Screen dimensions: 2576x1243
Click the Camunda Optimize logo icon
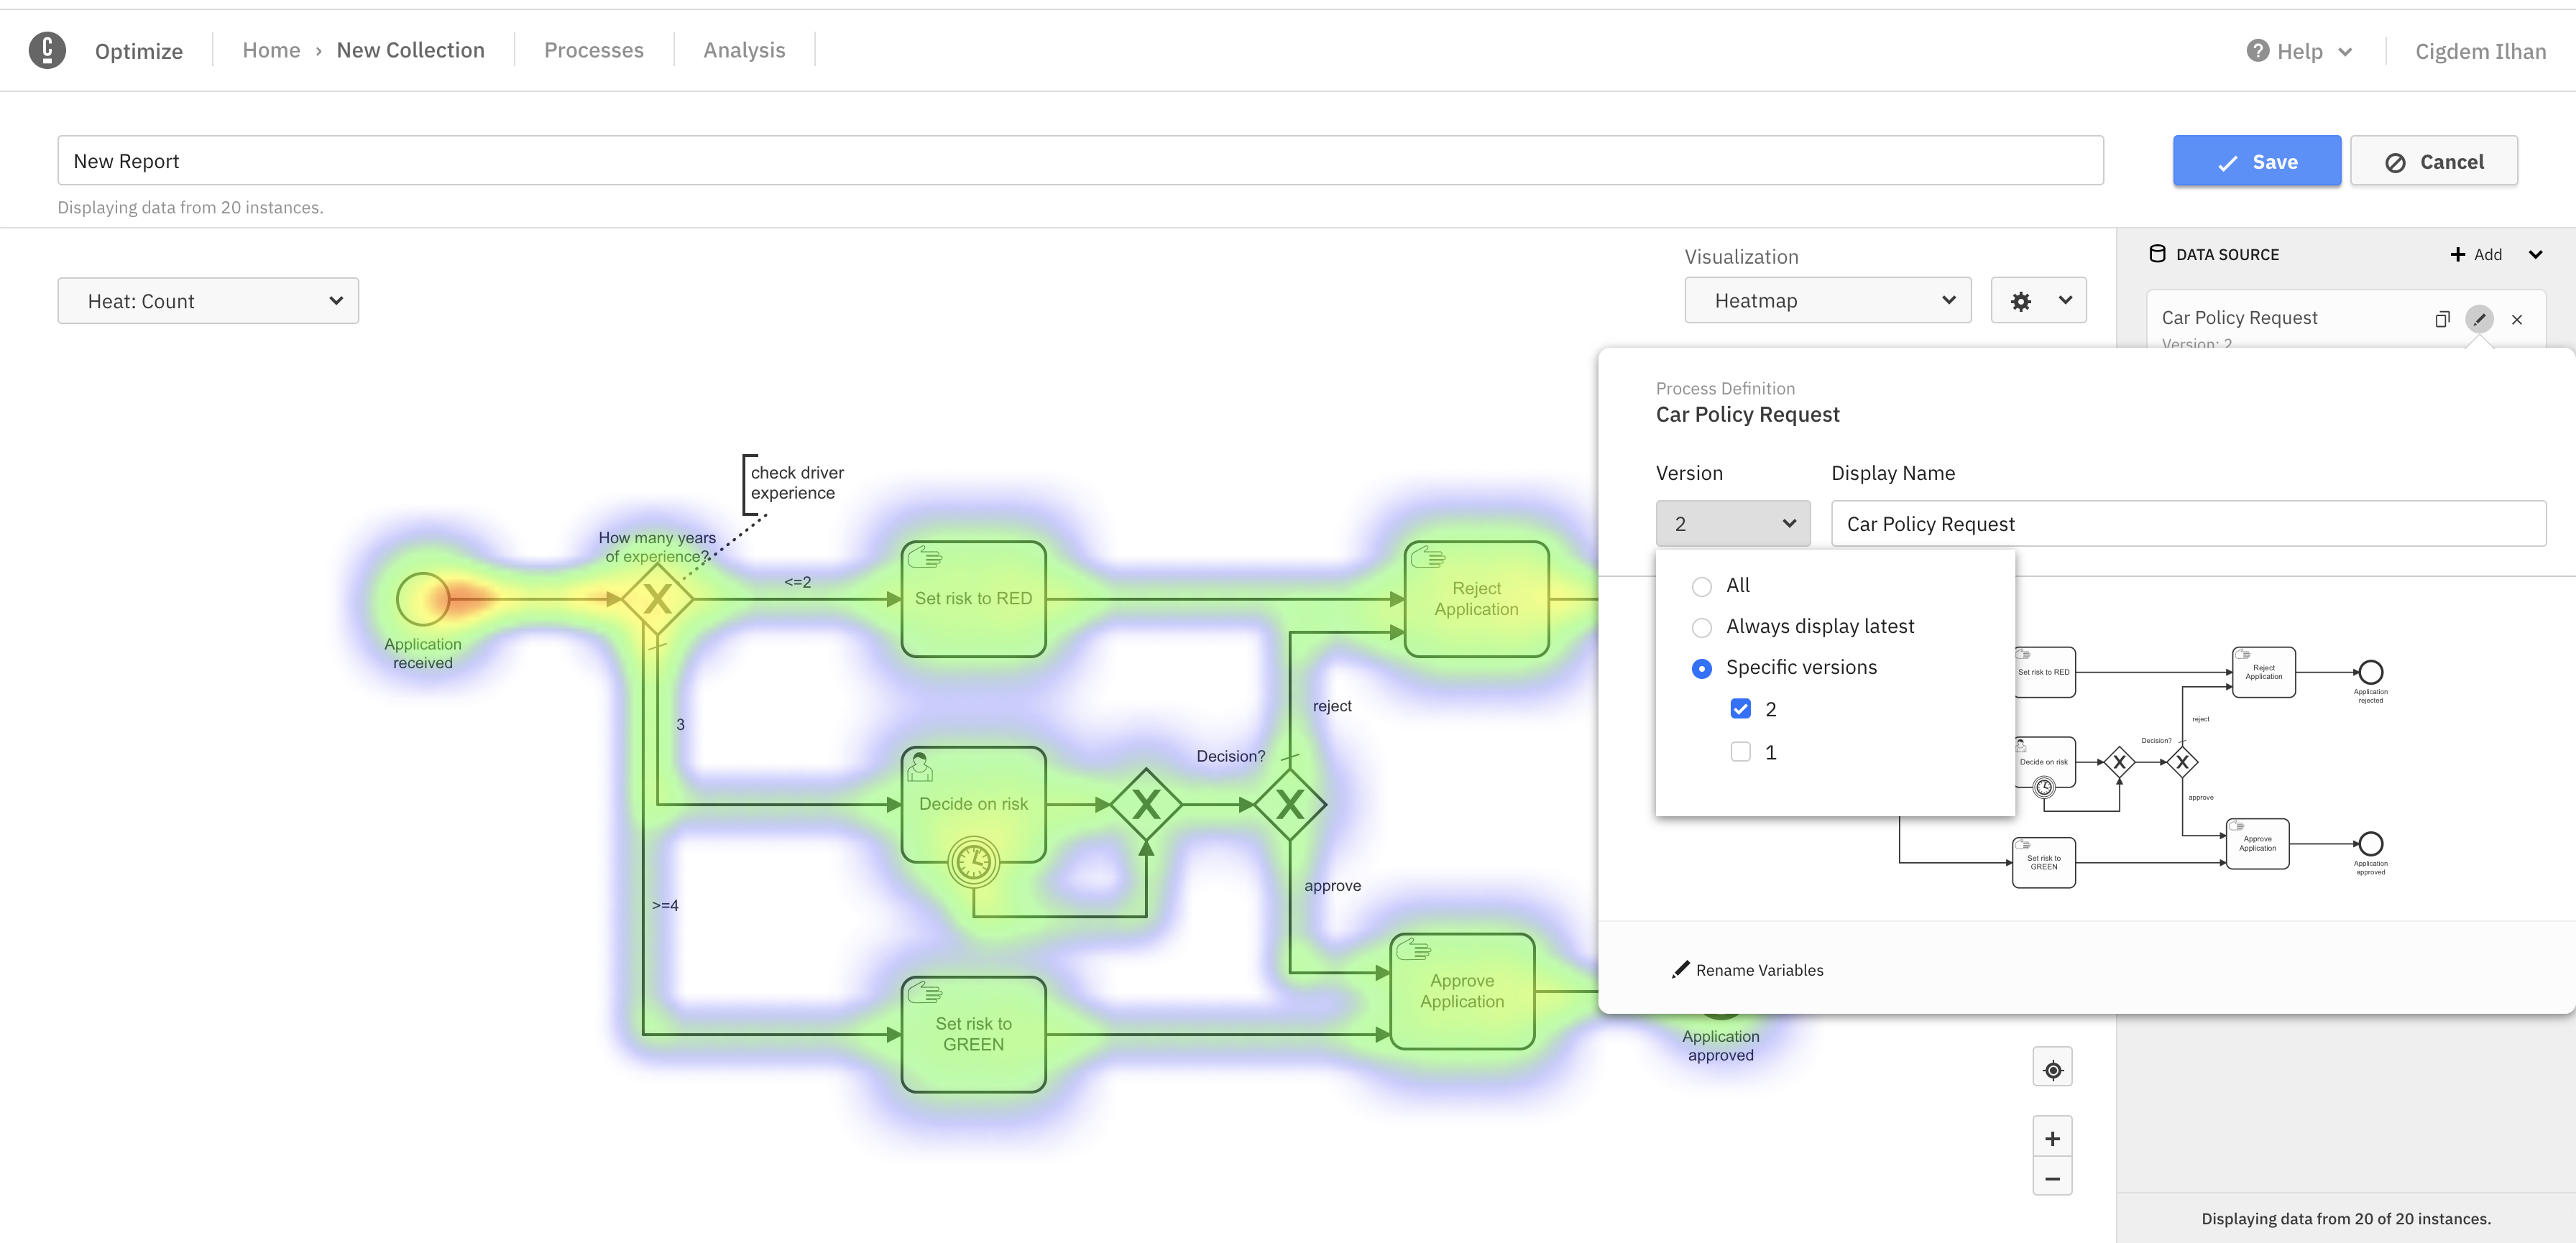47,50
